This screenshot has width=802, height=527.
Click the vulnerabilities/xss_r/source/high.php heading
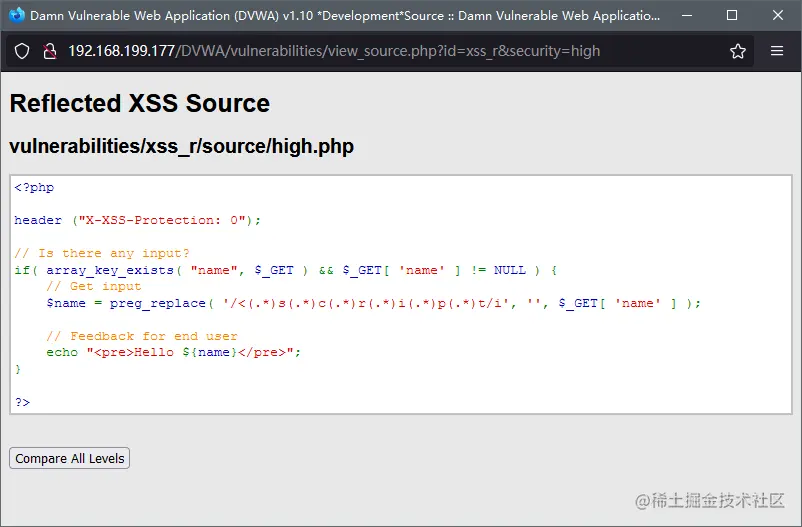click(x=182, y=146)
